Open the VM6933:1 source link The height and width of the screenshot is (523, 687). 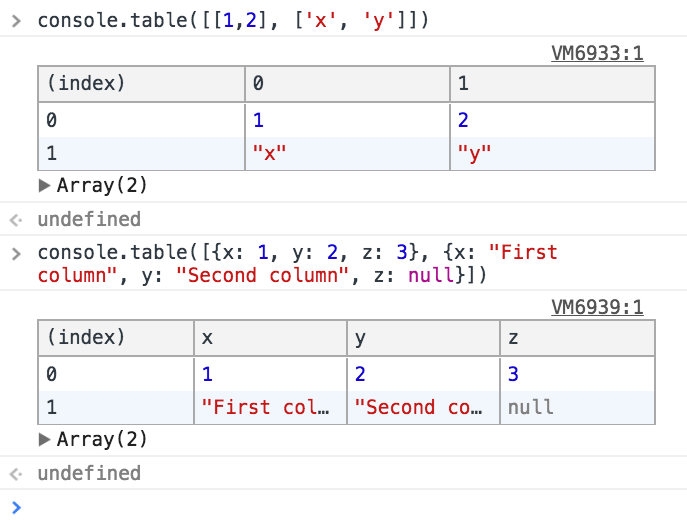(x=597, y=53)
